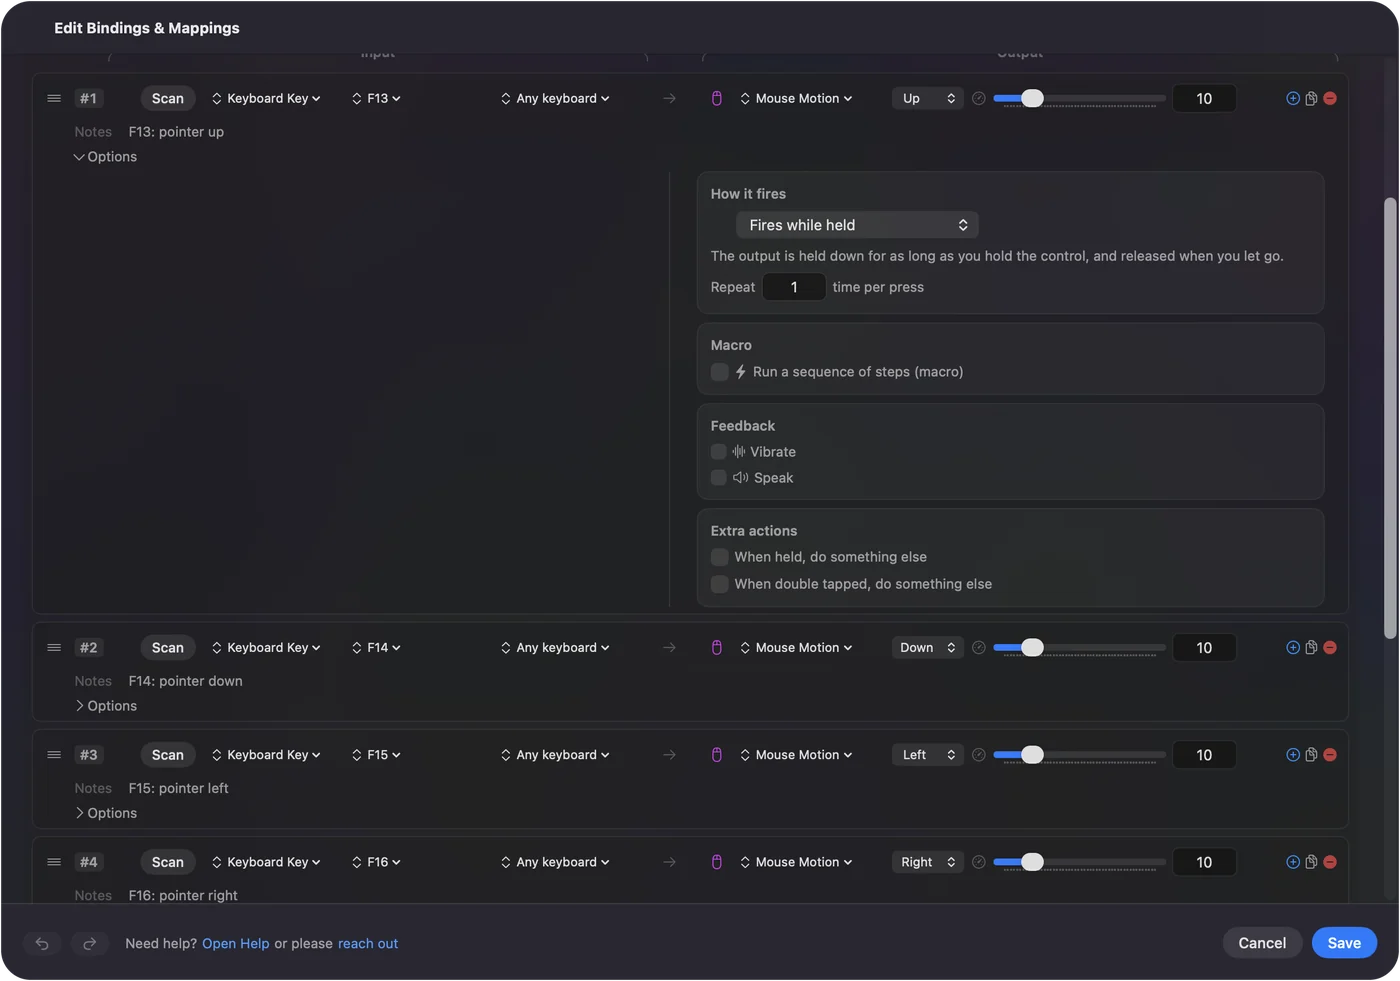This screenshot has width=1400, height=981.
Task: Click the Scan button for binding #4
Action: (x=168, y=861)
